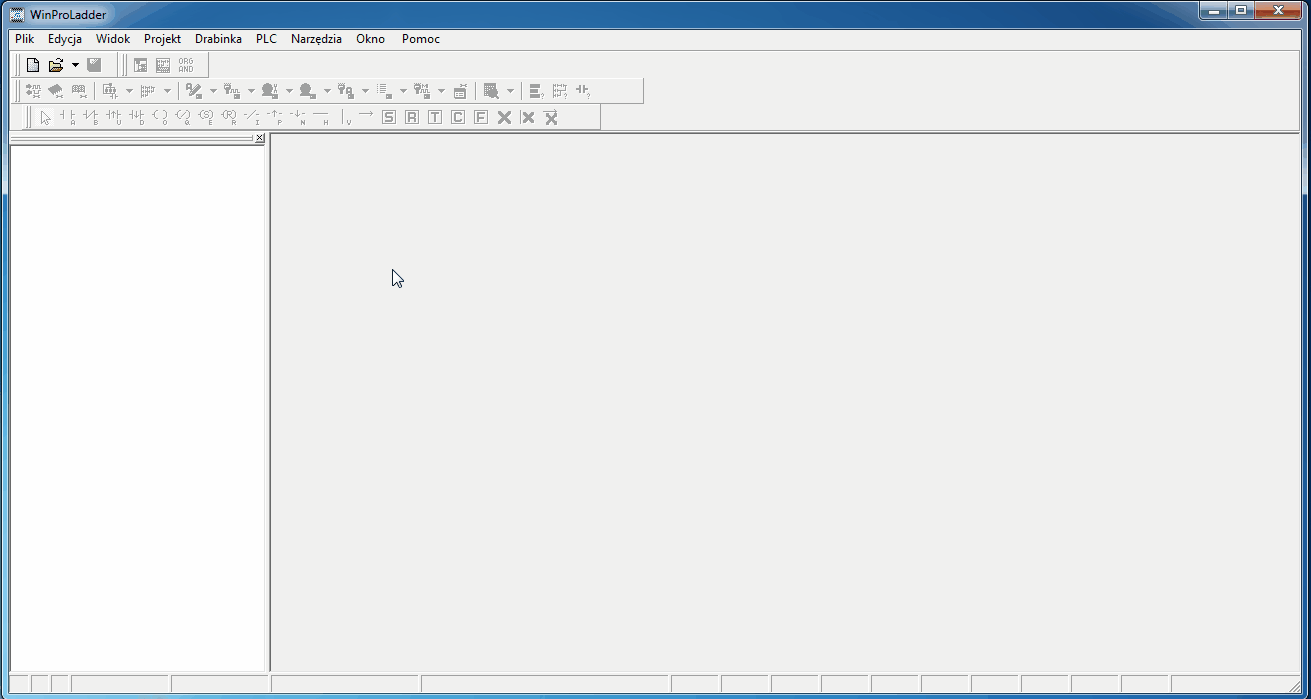Viewport: 1311px width, 699px height.
Task: Insert rising edge contact labeled U
Action: click(114, 117)
